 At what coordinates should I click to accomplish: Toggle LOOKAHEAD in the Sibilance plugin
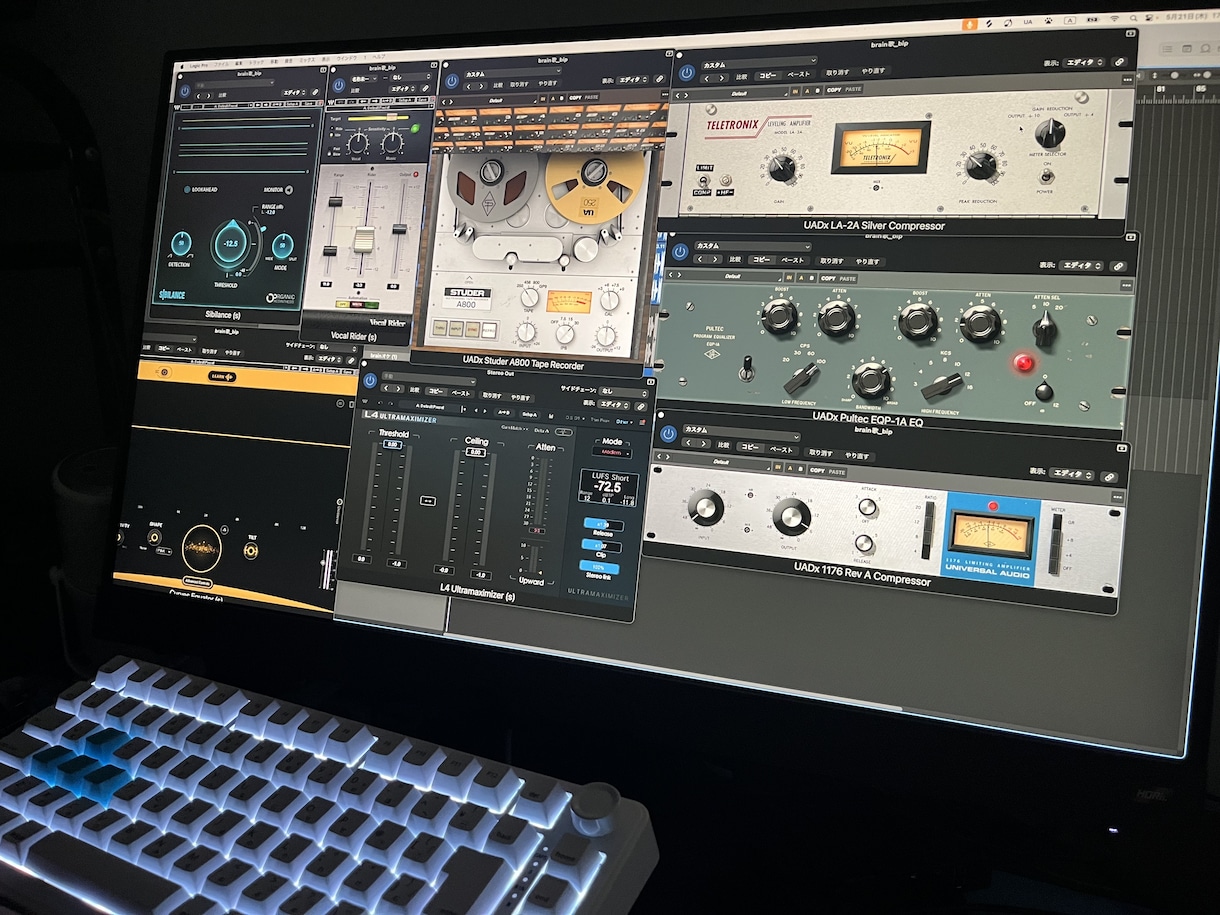point(187,189)
